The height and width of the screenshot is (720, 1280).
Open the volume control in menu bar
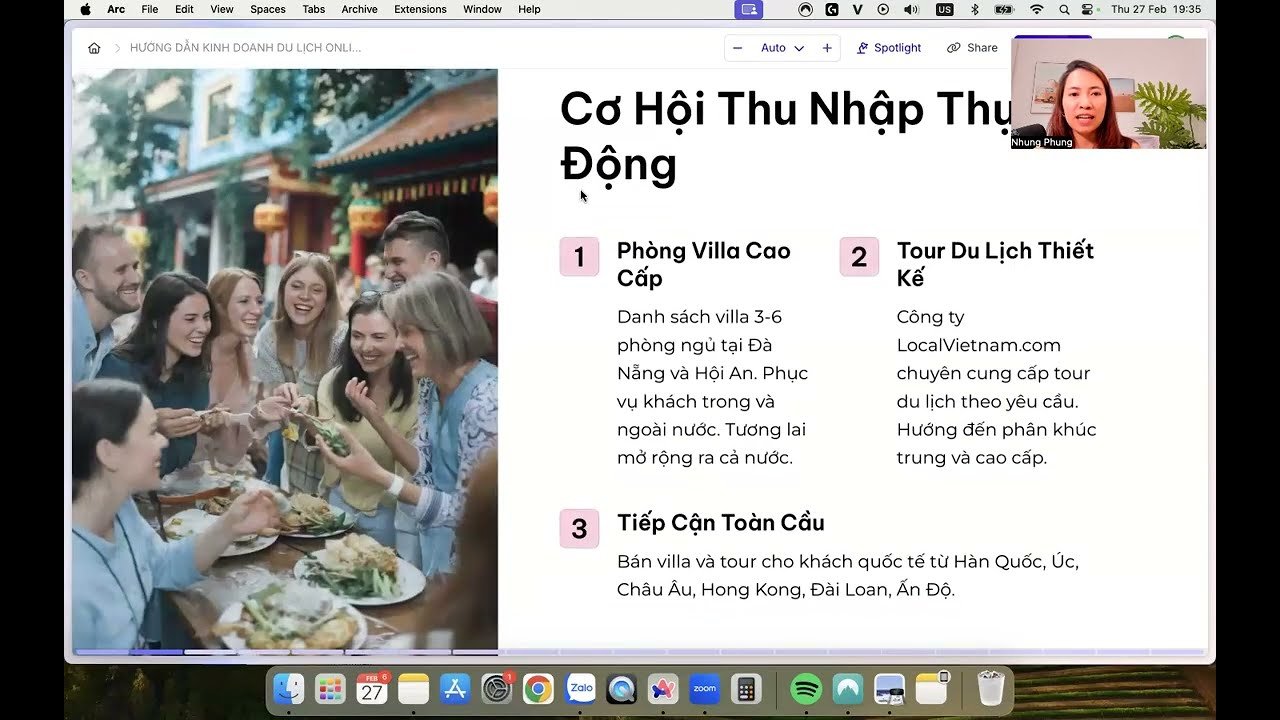(x=911, y=9)
